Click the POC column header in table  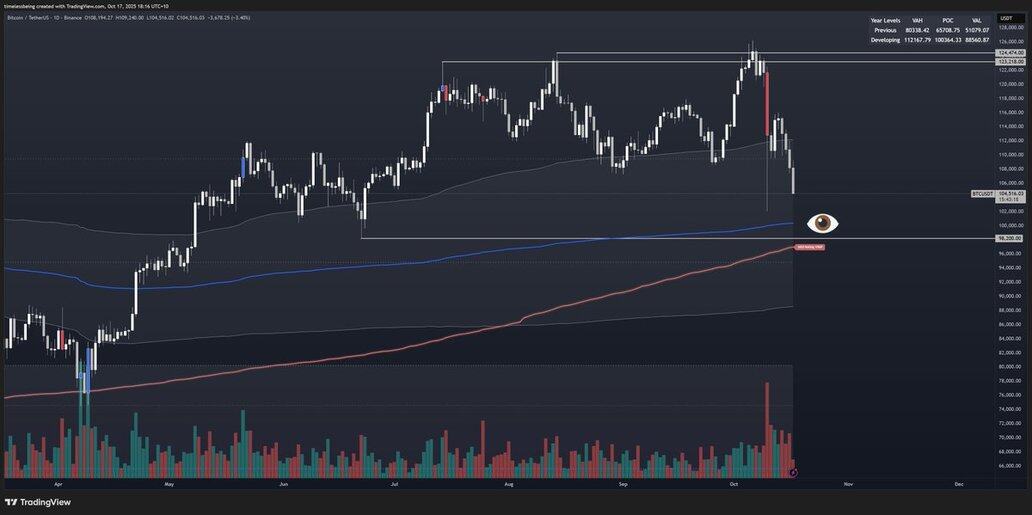(948, 20)
